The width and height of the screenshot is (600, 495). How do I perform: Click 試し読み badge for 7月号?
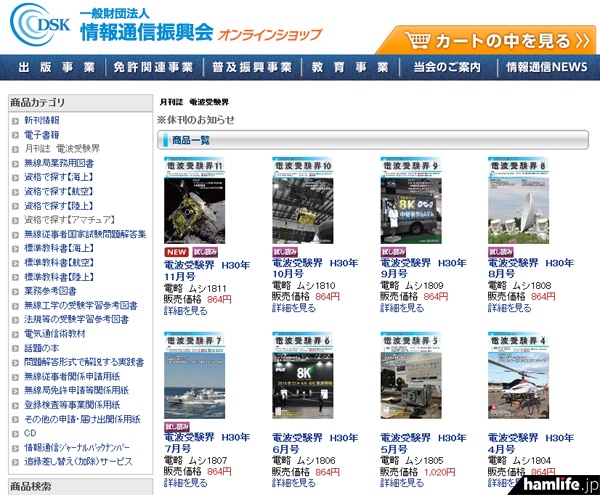(x=178, y=426)
